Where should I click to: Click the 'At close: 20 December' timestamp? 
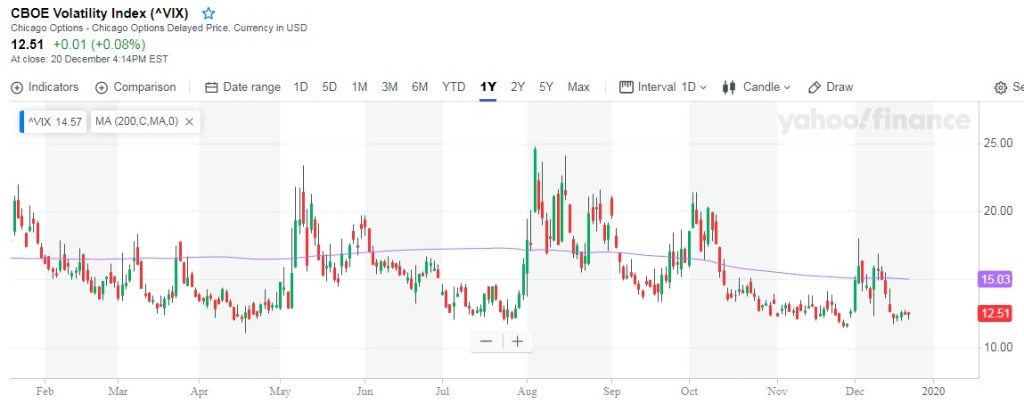pyautogui.click(x=89, y=59)
